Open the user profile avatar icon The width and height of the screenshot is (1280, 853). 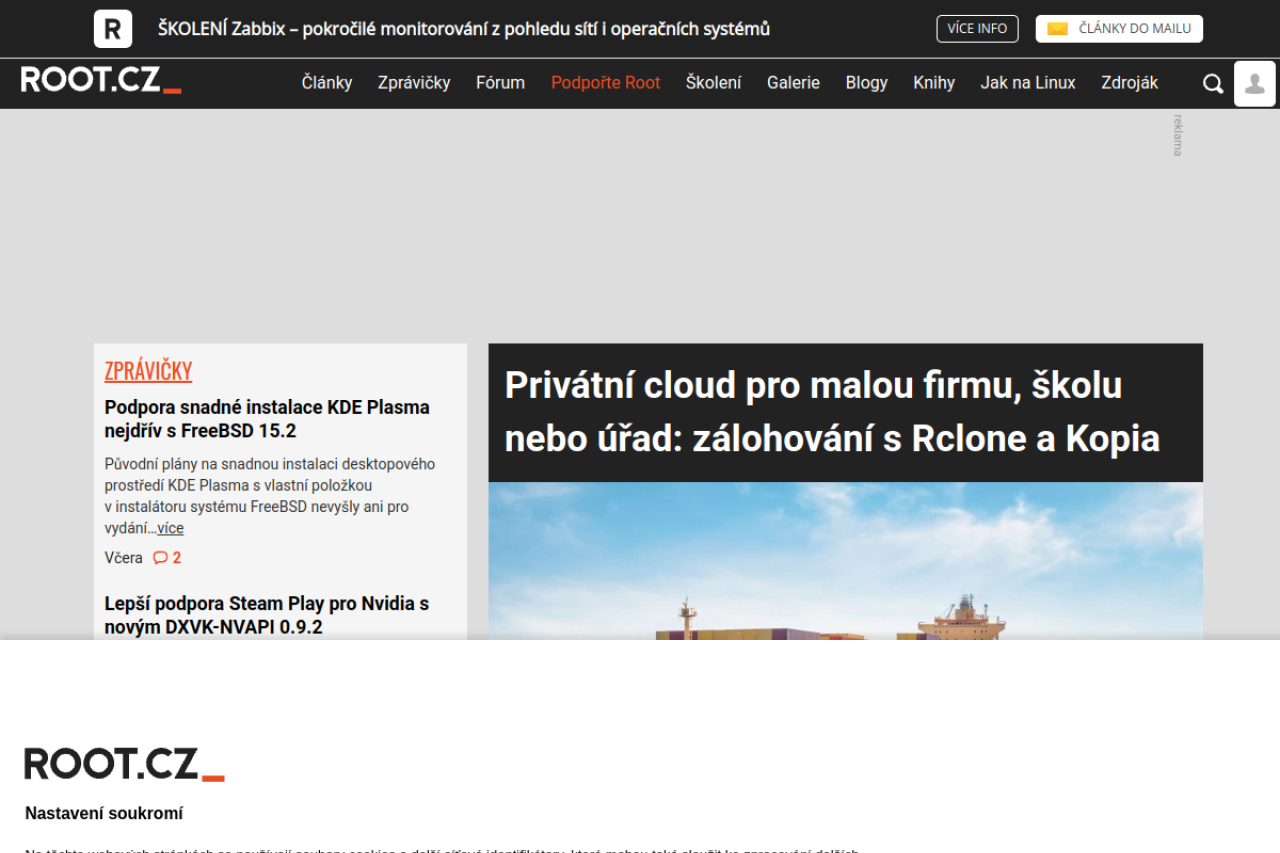point(1255,84)
